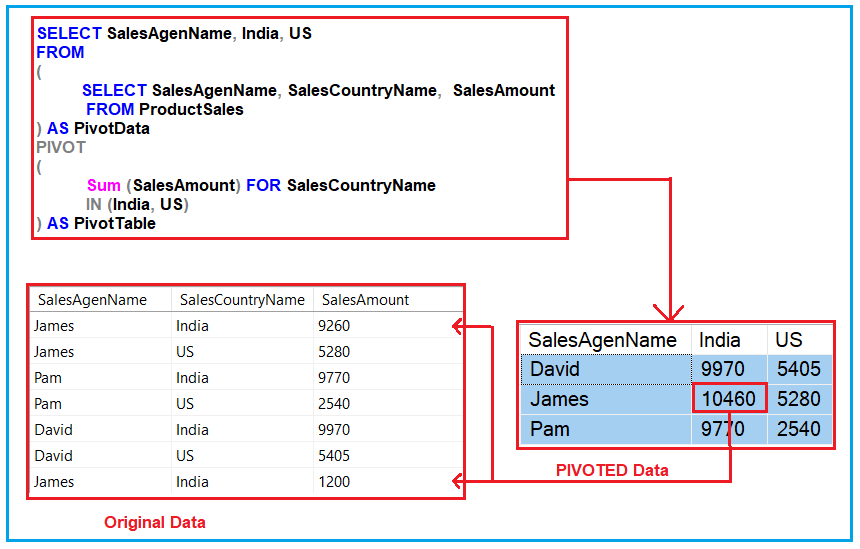Click Pam in the Original Data row with 9770
This screenshot has width=860, height=549.
[x=48, y=378]
